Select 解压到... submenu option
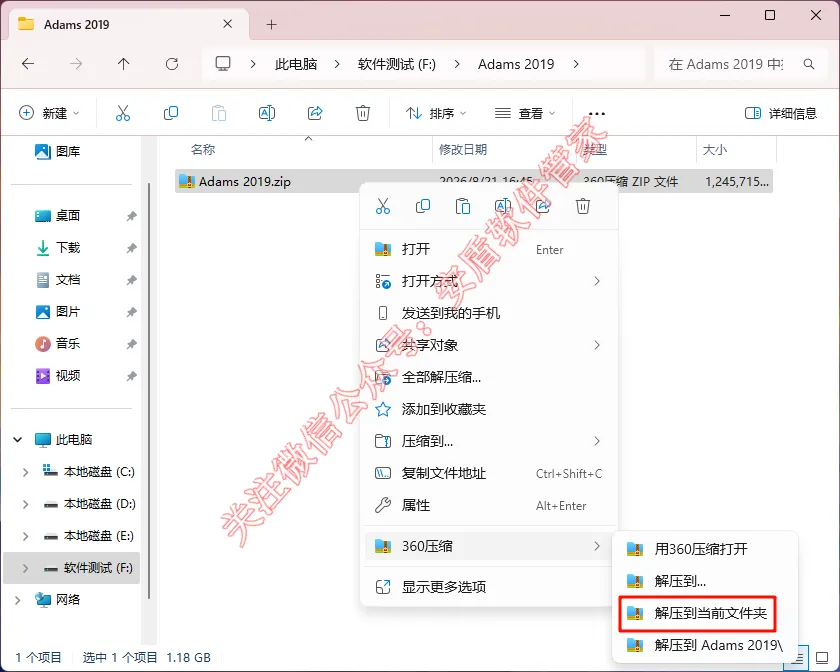The height and width of the screenshot is (672, 840). (705, 581)
